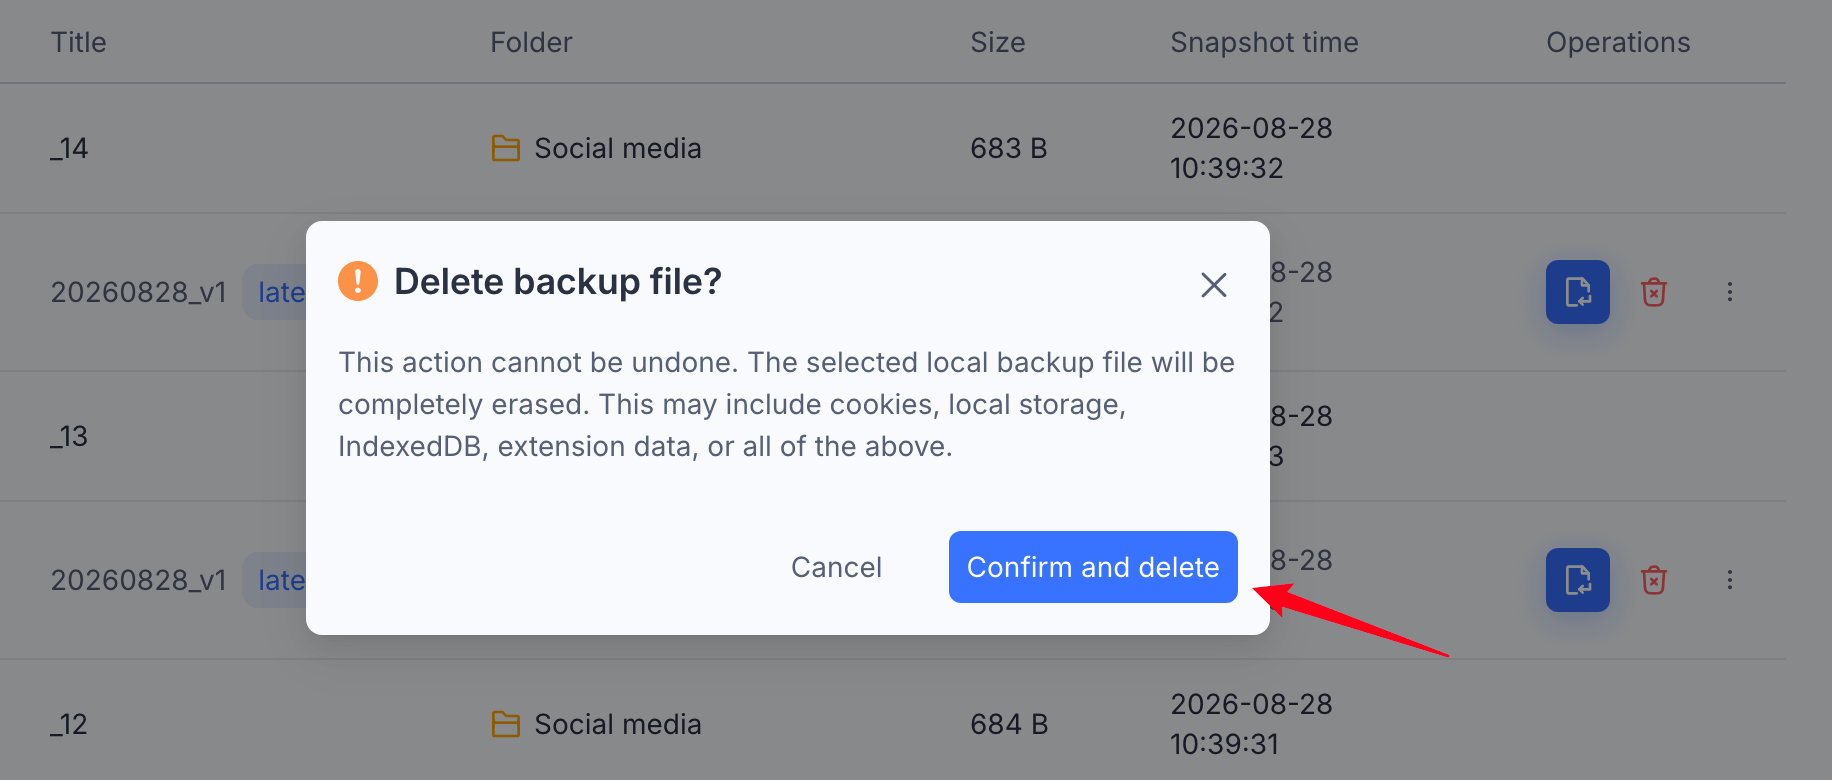Click restore backup icon in row above _12

click(1577, 580)
